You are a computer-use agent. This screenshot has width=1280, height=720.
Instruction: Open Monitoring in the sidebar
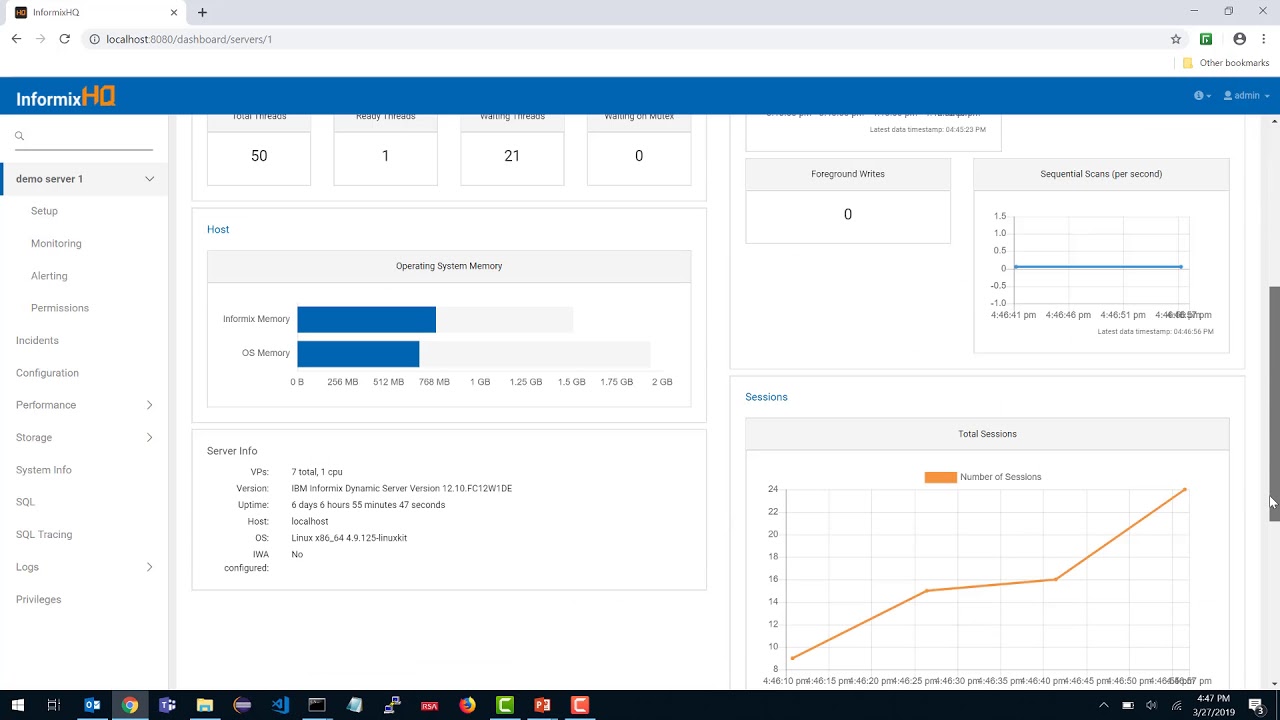pos(56,243)
